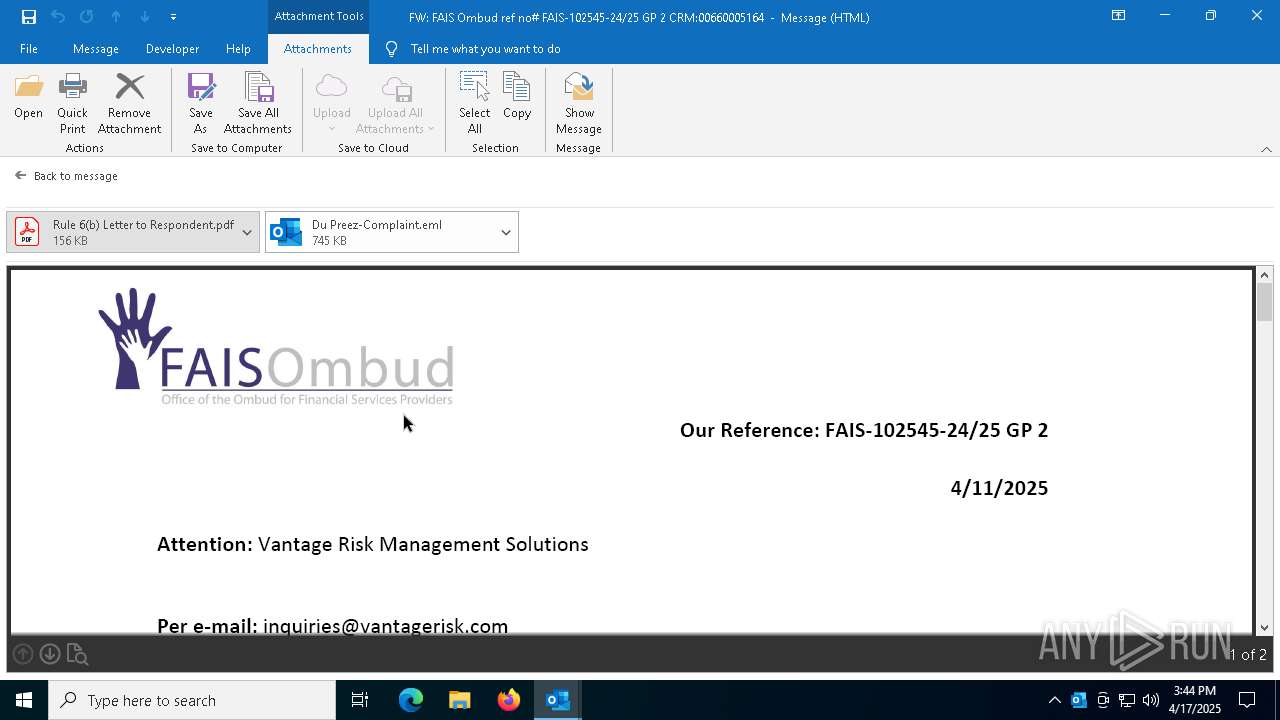
Task: Open Windows Start menu
Action: (24, 700)
